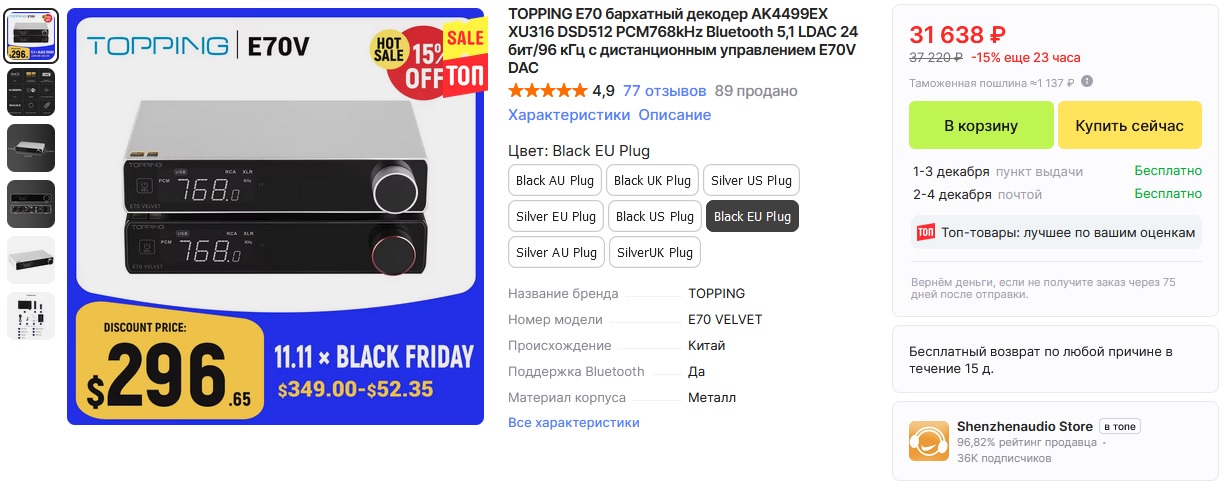Image resolution: width=1222 pixels, height=483 pixels.
Task: Choose Silver EU Plug variant
Action: click(554, 217)
